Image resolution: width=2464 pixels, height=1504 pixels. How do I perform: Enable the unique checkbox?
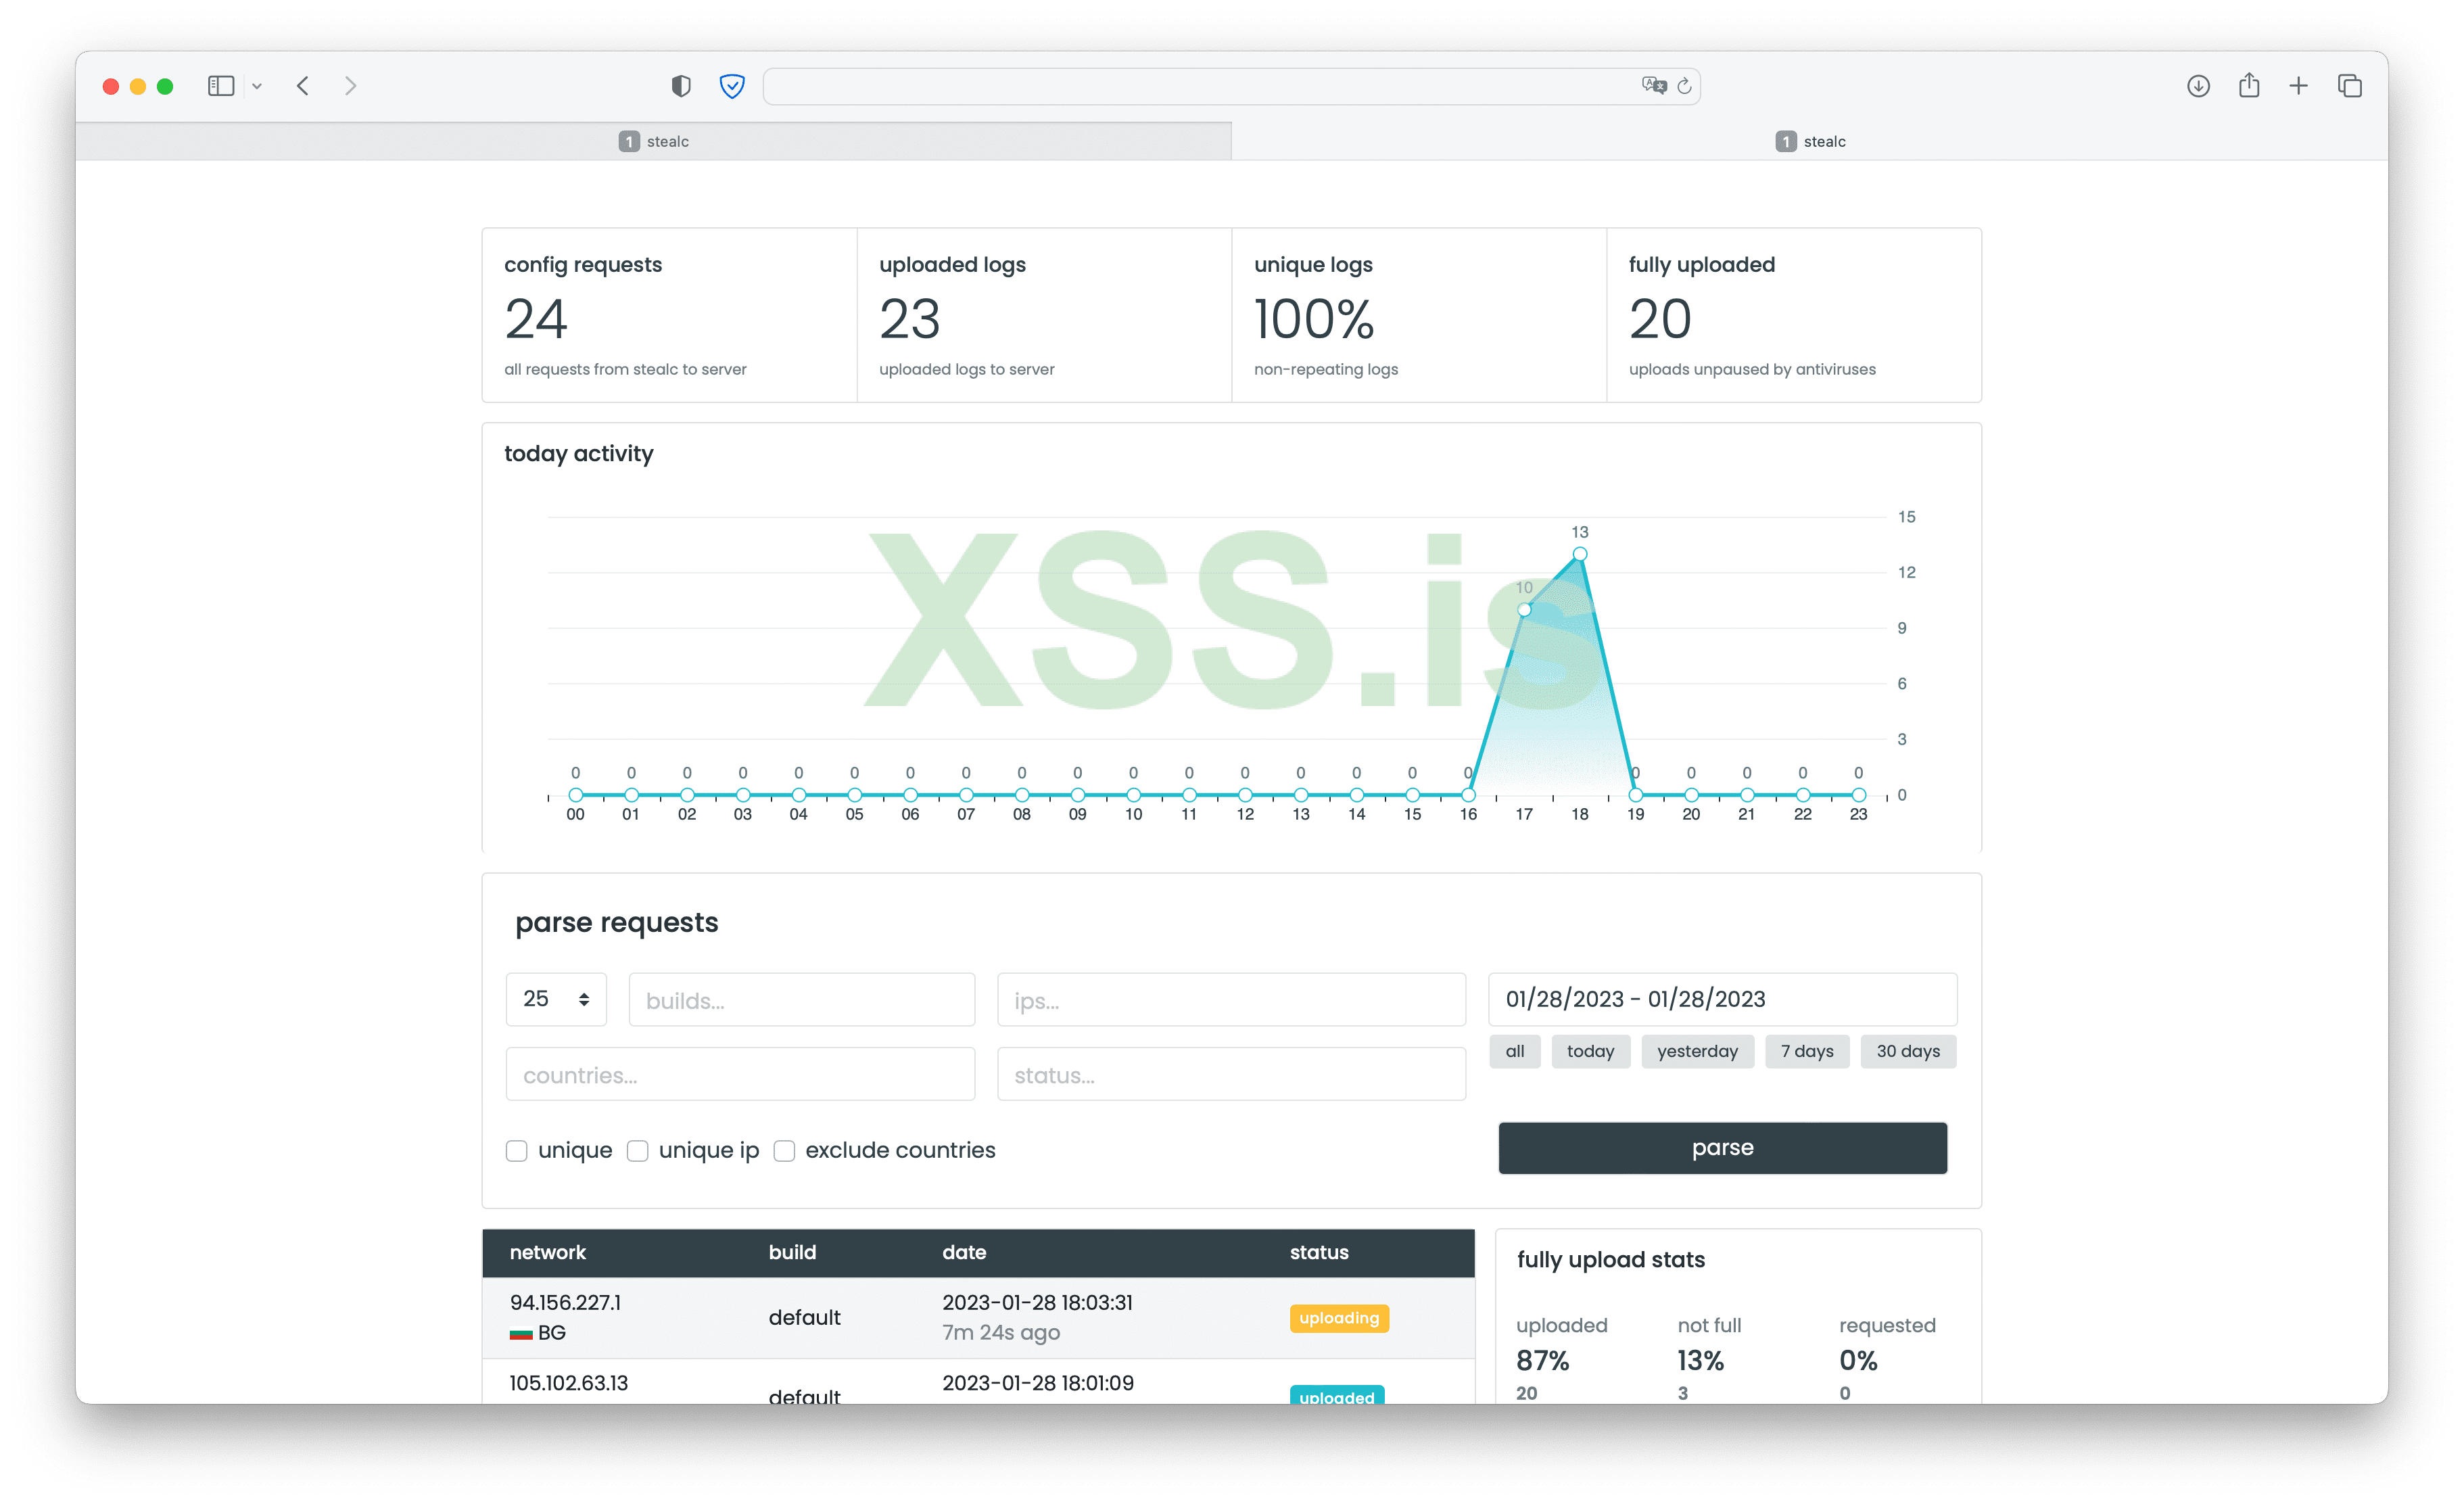point(517,1151)
